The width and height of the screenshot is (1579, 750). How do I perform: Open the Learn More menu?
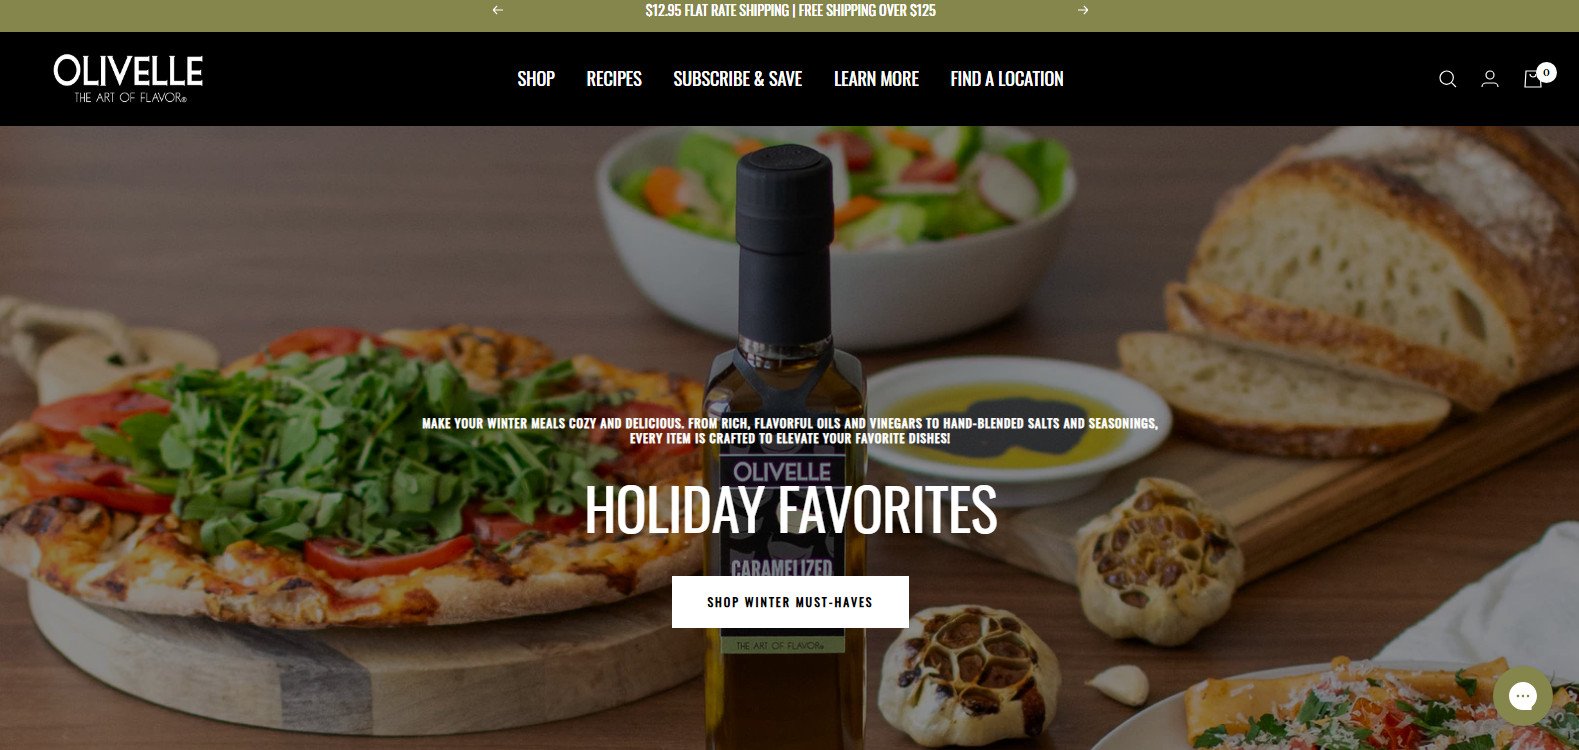[x=876, y=79]
